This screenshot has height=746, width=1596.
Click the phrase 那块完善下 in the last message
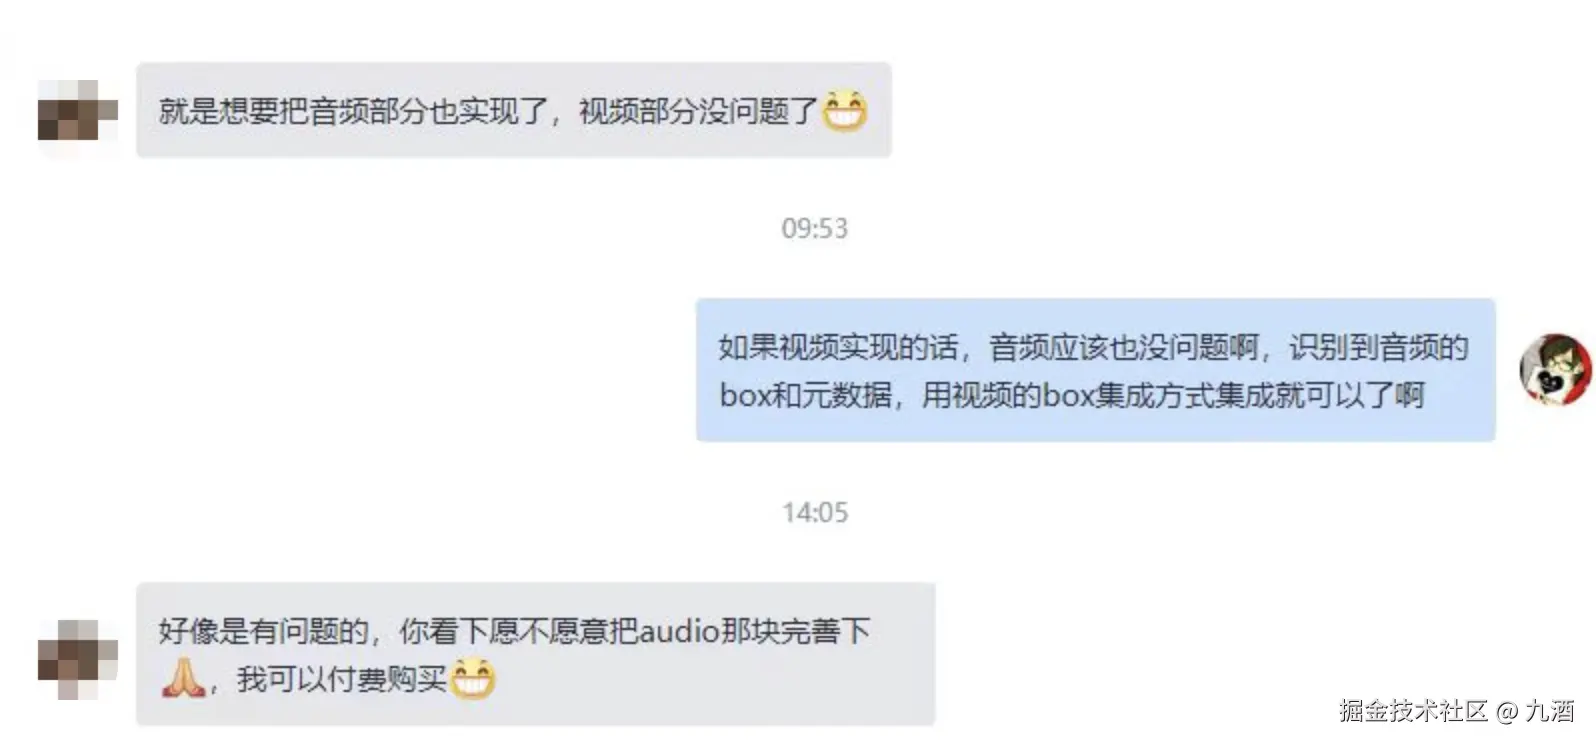pyautogui.click(x=795, y=631)
